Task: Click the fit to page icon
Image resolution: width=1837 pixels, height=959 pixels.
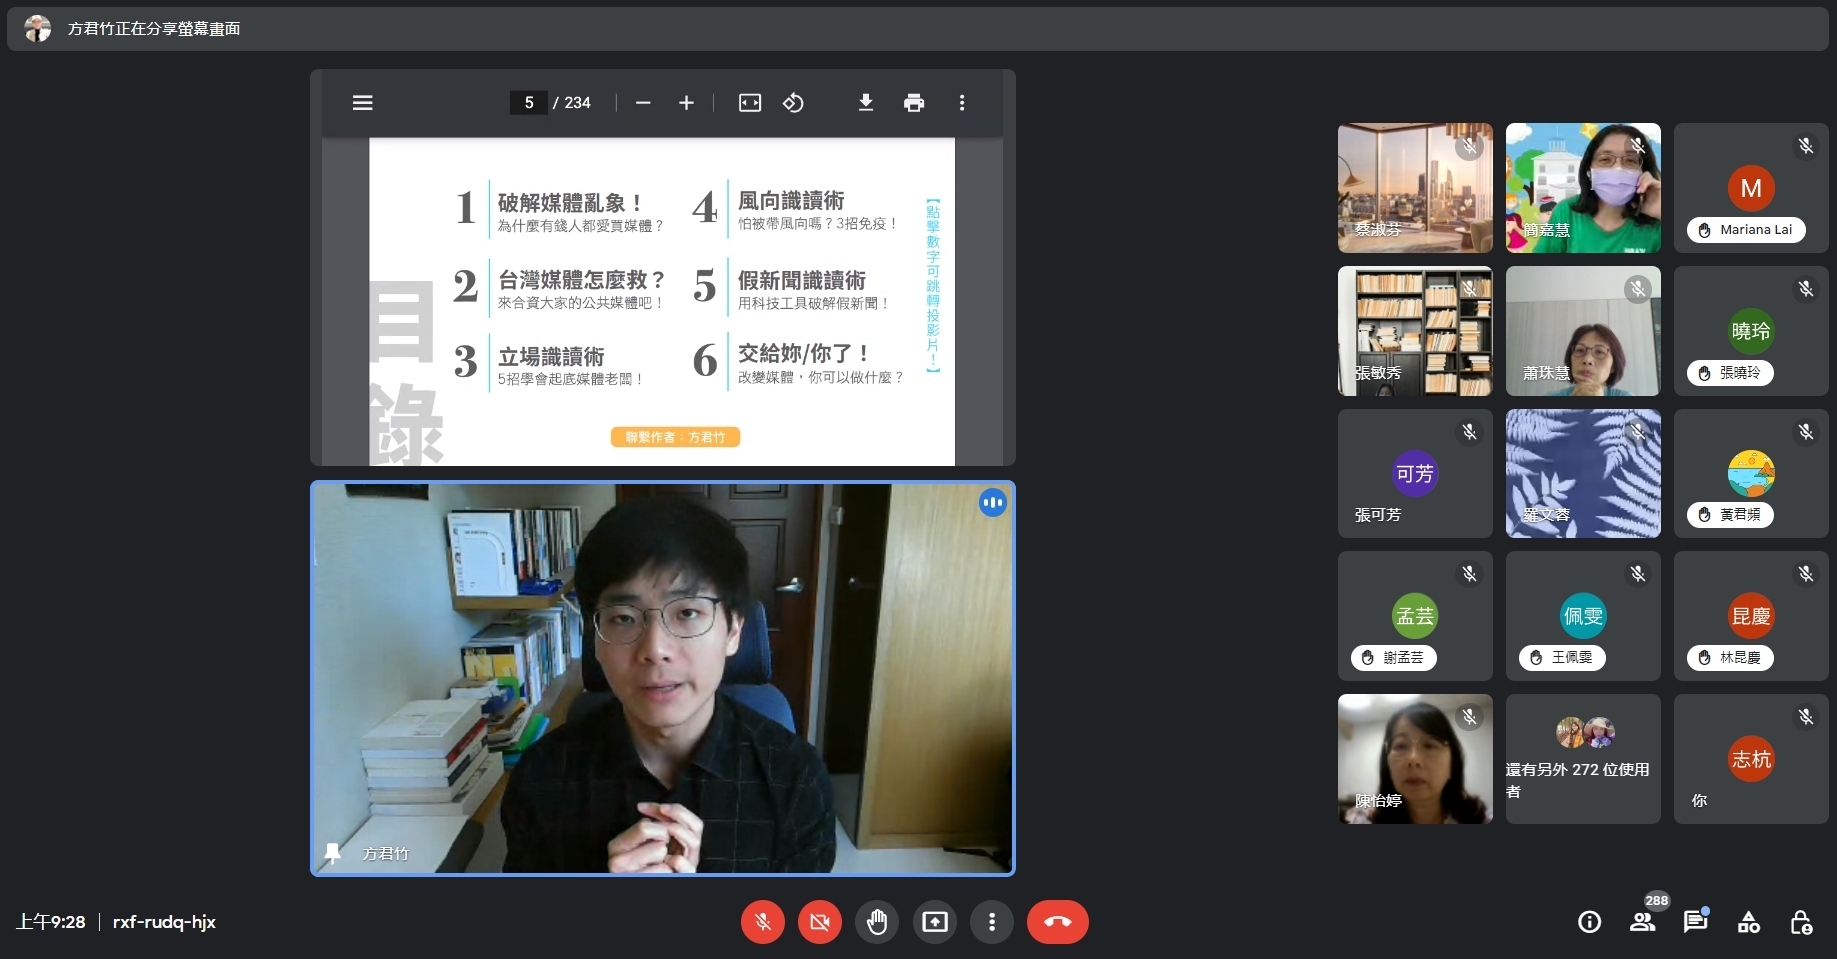Action: (749, 103)
